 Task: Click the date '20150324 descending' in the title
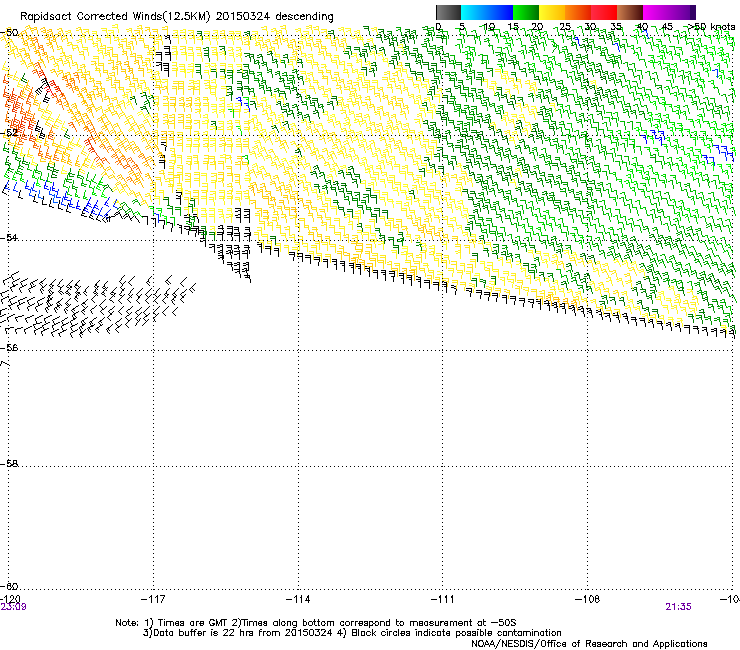[275, 17]
